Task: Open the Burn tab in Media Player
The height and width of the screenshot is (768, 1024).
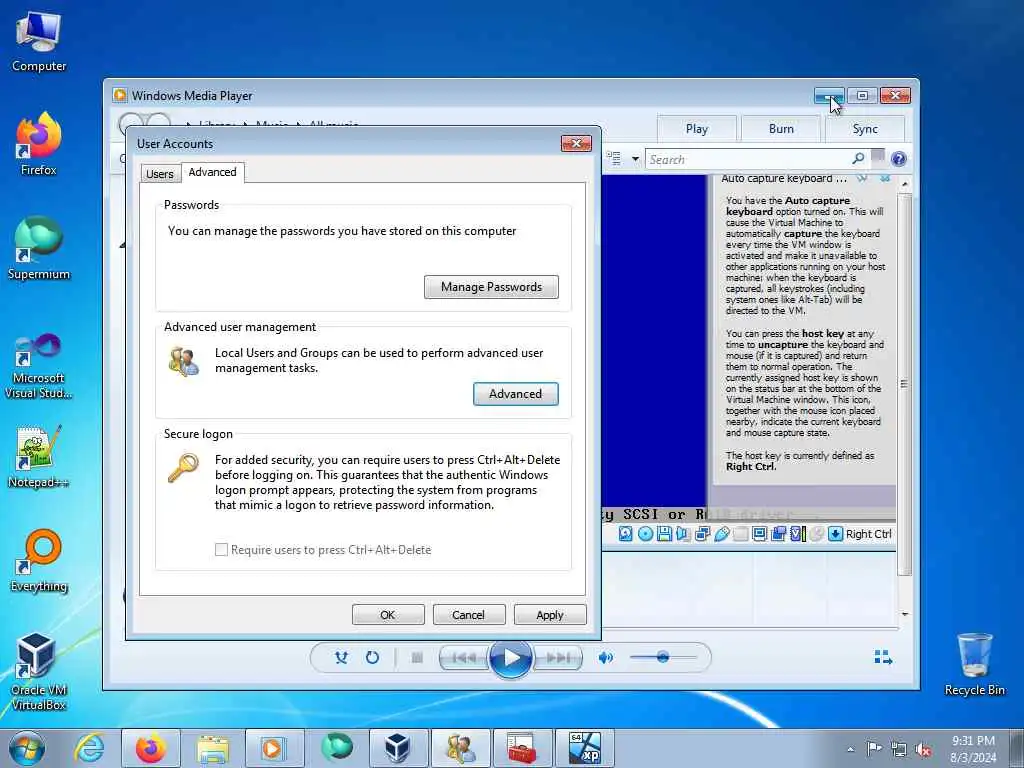Action: [x=781, y=129]
